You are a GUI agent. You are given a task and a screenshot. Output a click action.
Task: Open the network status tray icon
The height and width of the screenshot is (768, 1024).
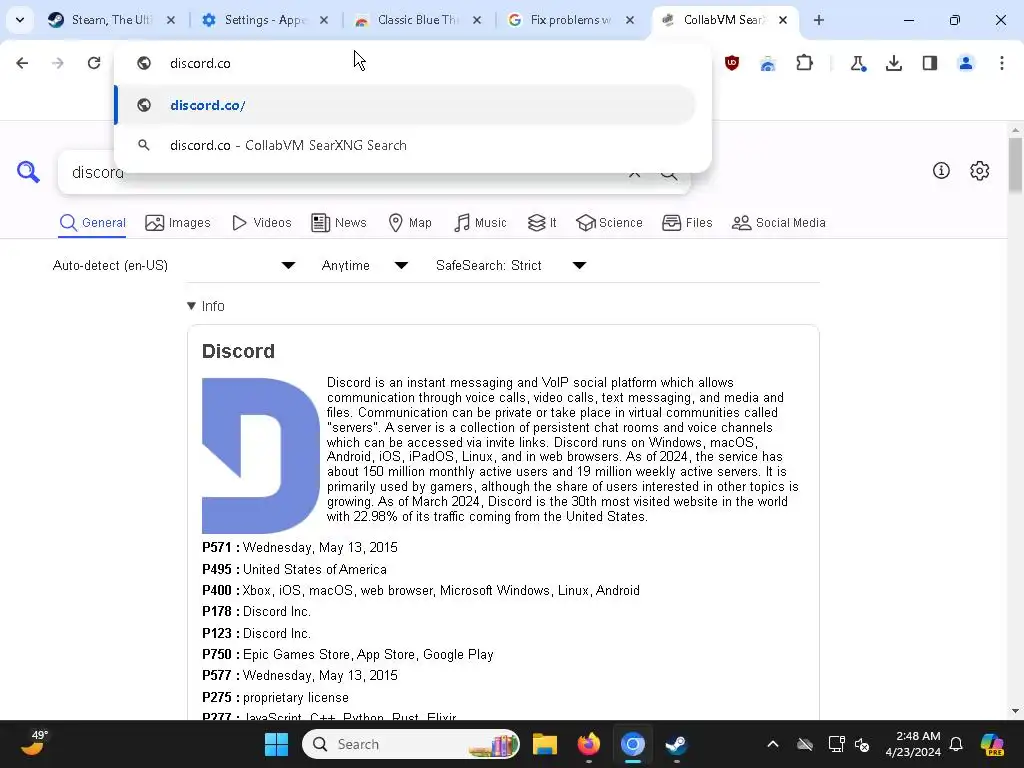836,744
